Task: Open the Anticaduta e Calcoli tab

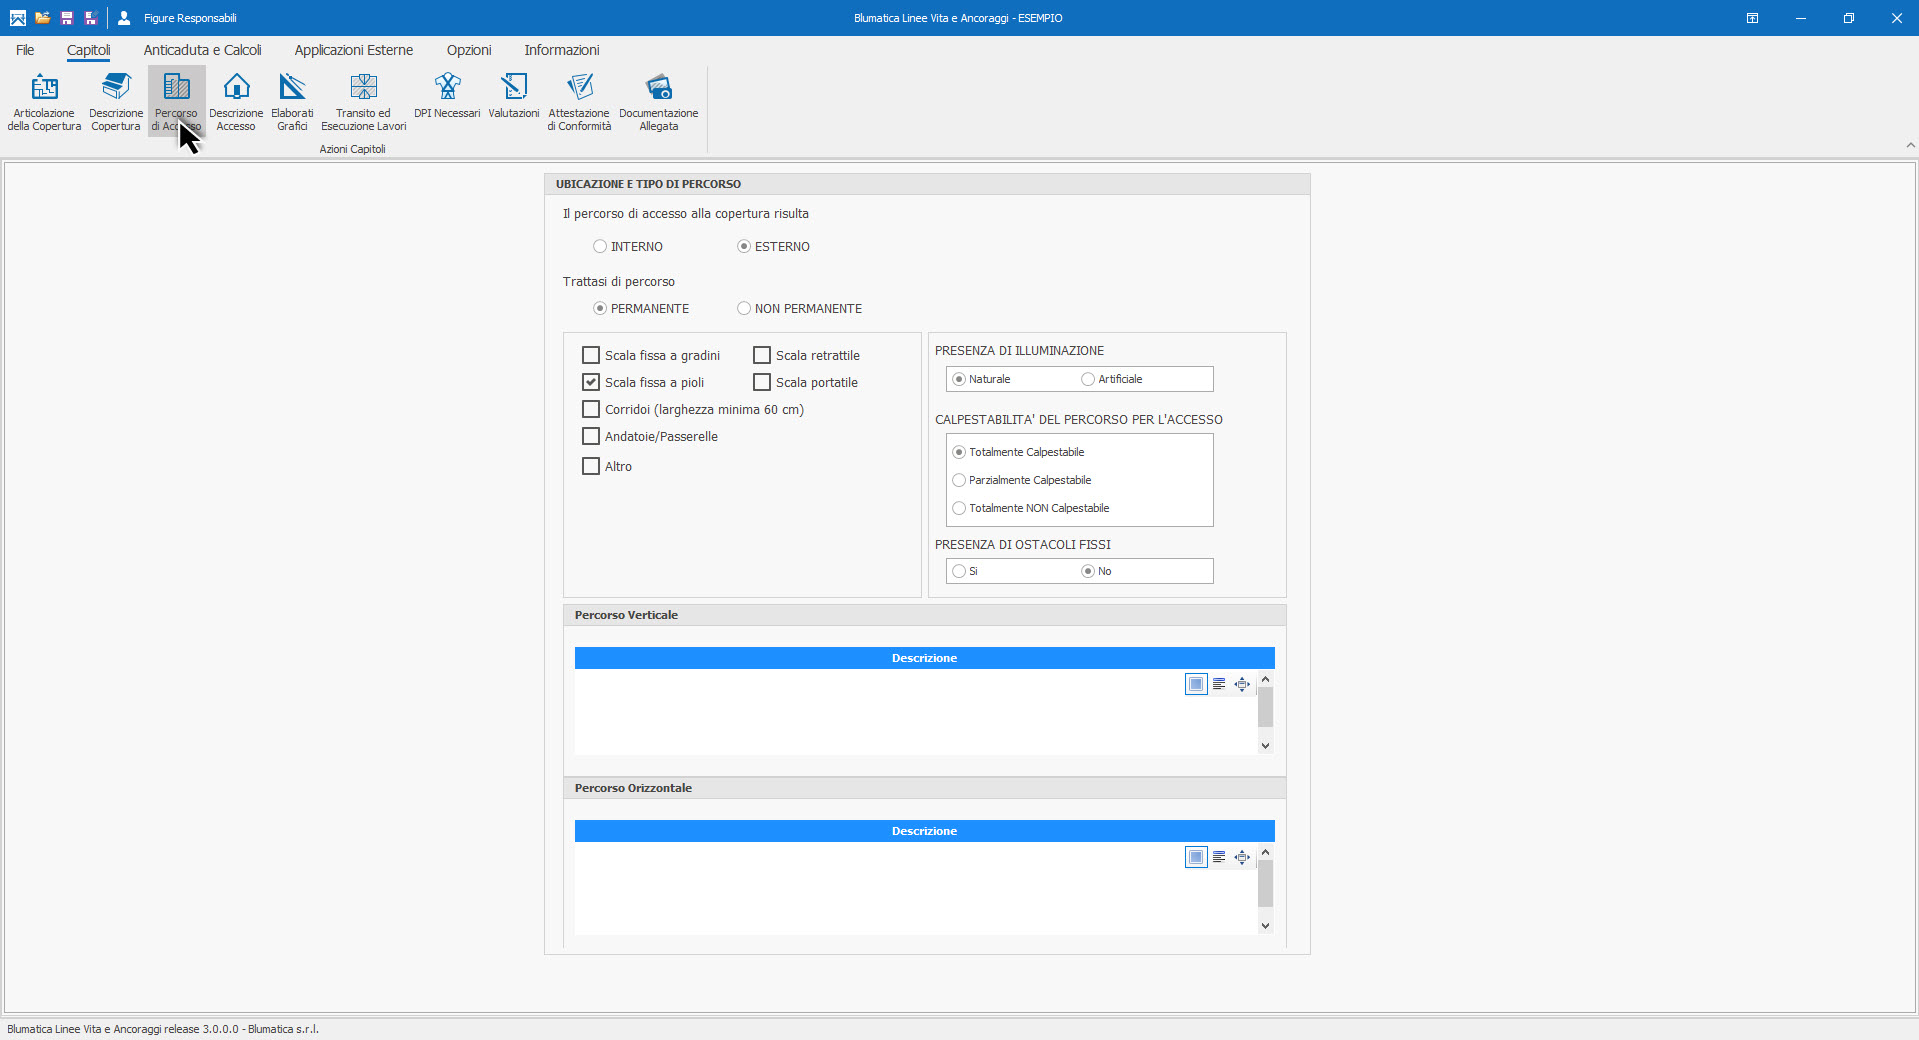Action: 202,50
